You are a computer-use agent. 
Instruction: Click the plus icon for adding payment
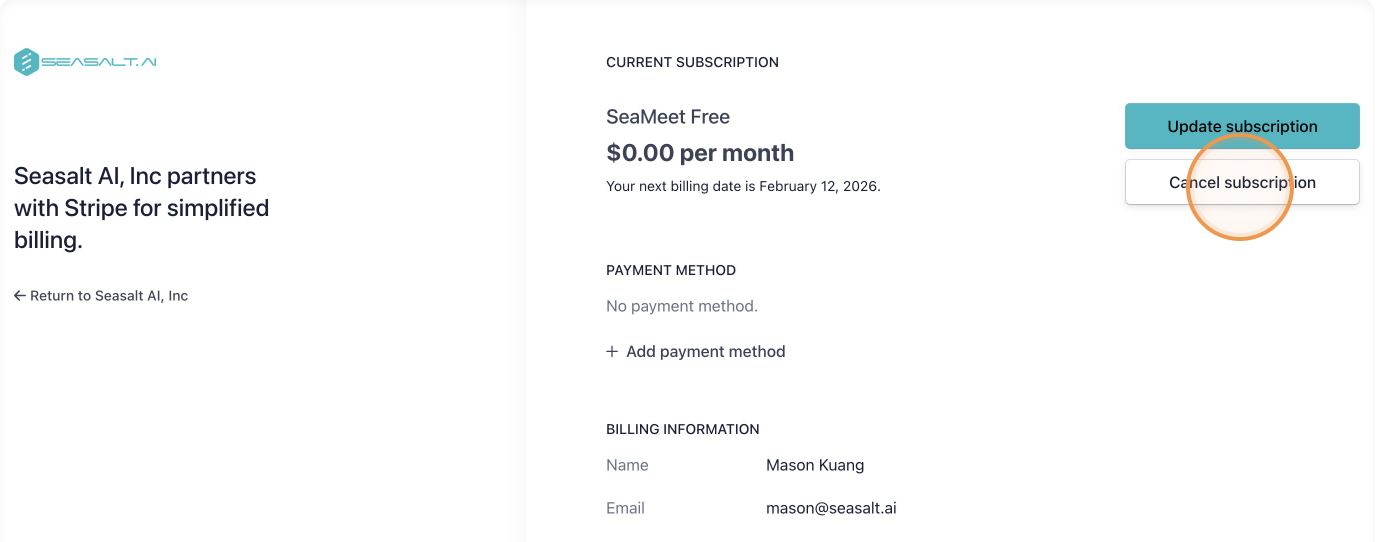612,352
